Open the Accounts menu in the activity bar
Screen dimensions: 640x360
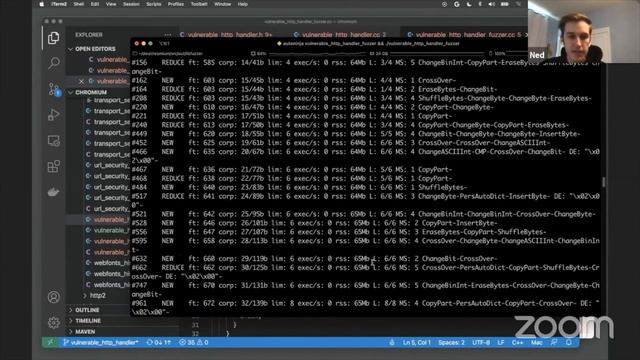[x=53, y=297]
